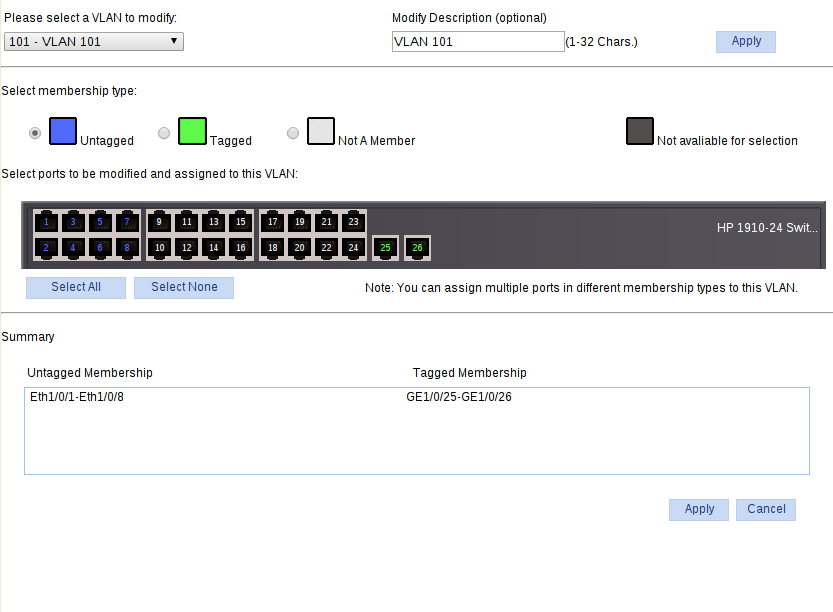Click the GE1/0/25-GE1/0/26 tagged summary entry
The width and height of the screenshot is (833, 612).
pos(459,397)
